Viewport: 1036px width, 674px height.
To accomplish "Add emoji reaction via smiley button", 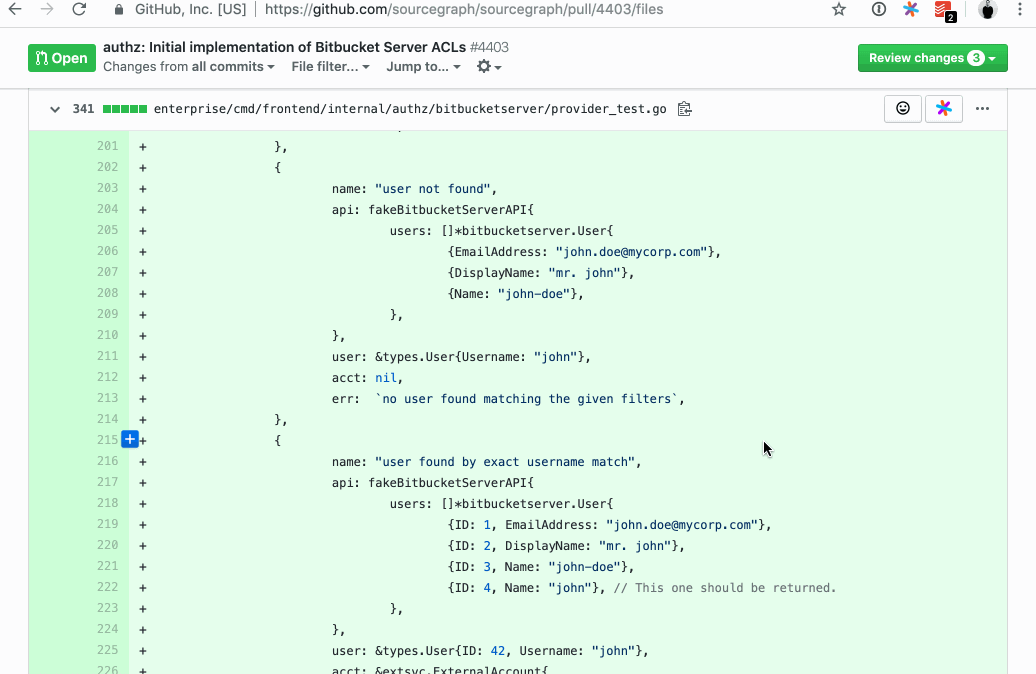I will 903,109.
